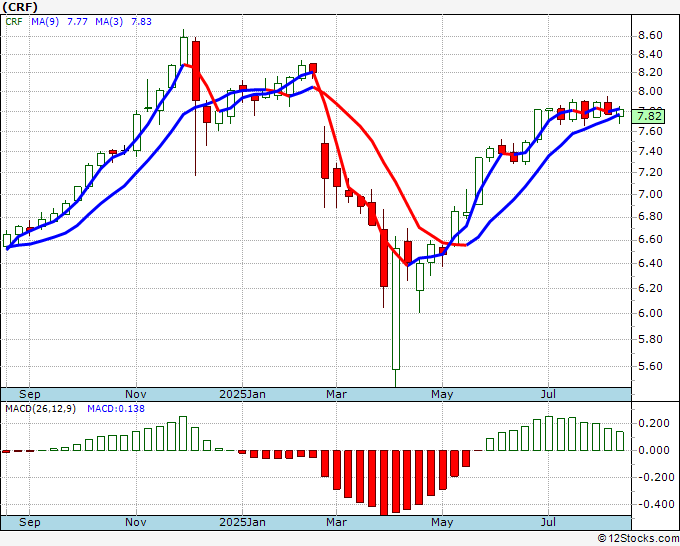Click May on the MACD panel time axis

point(442,522)
